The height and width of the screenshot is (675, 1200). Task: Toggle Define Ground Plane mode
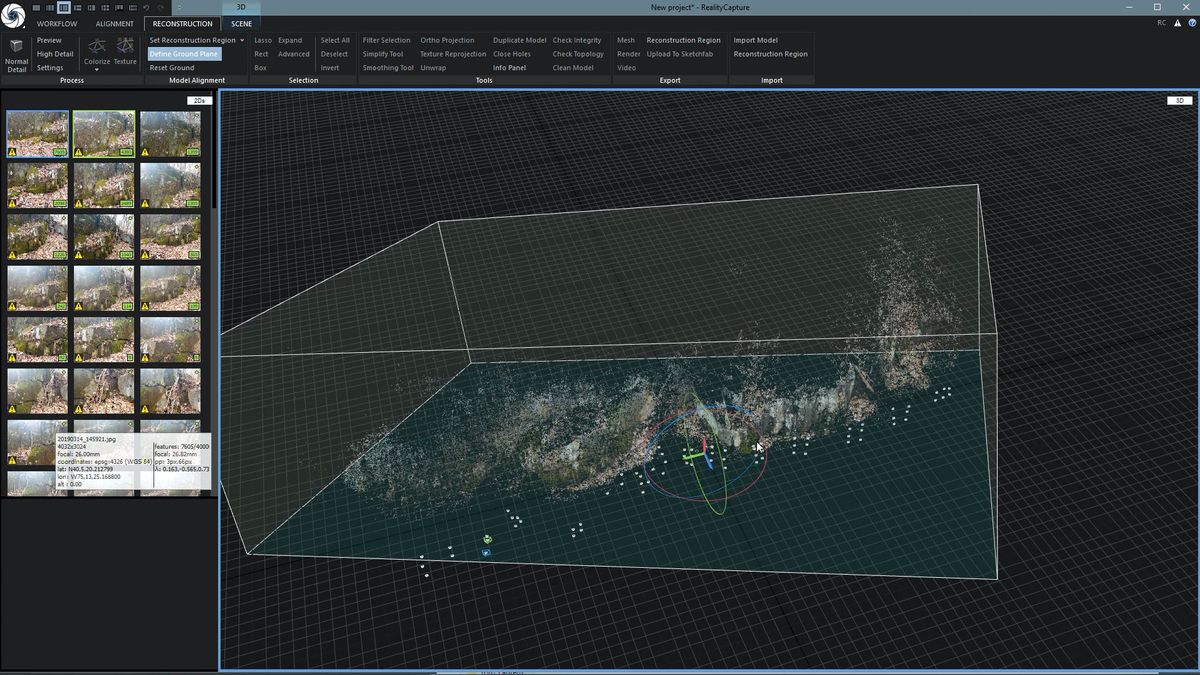pos(184,54)
